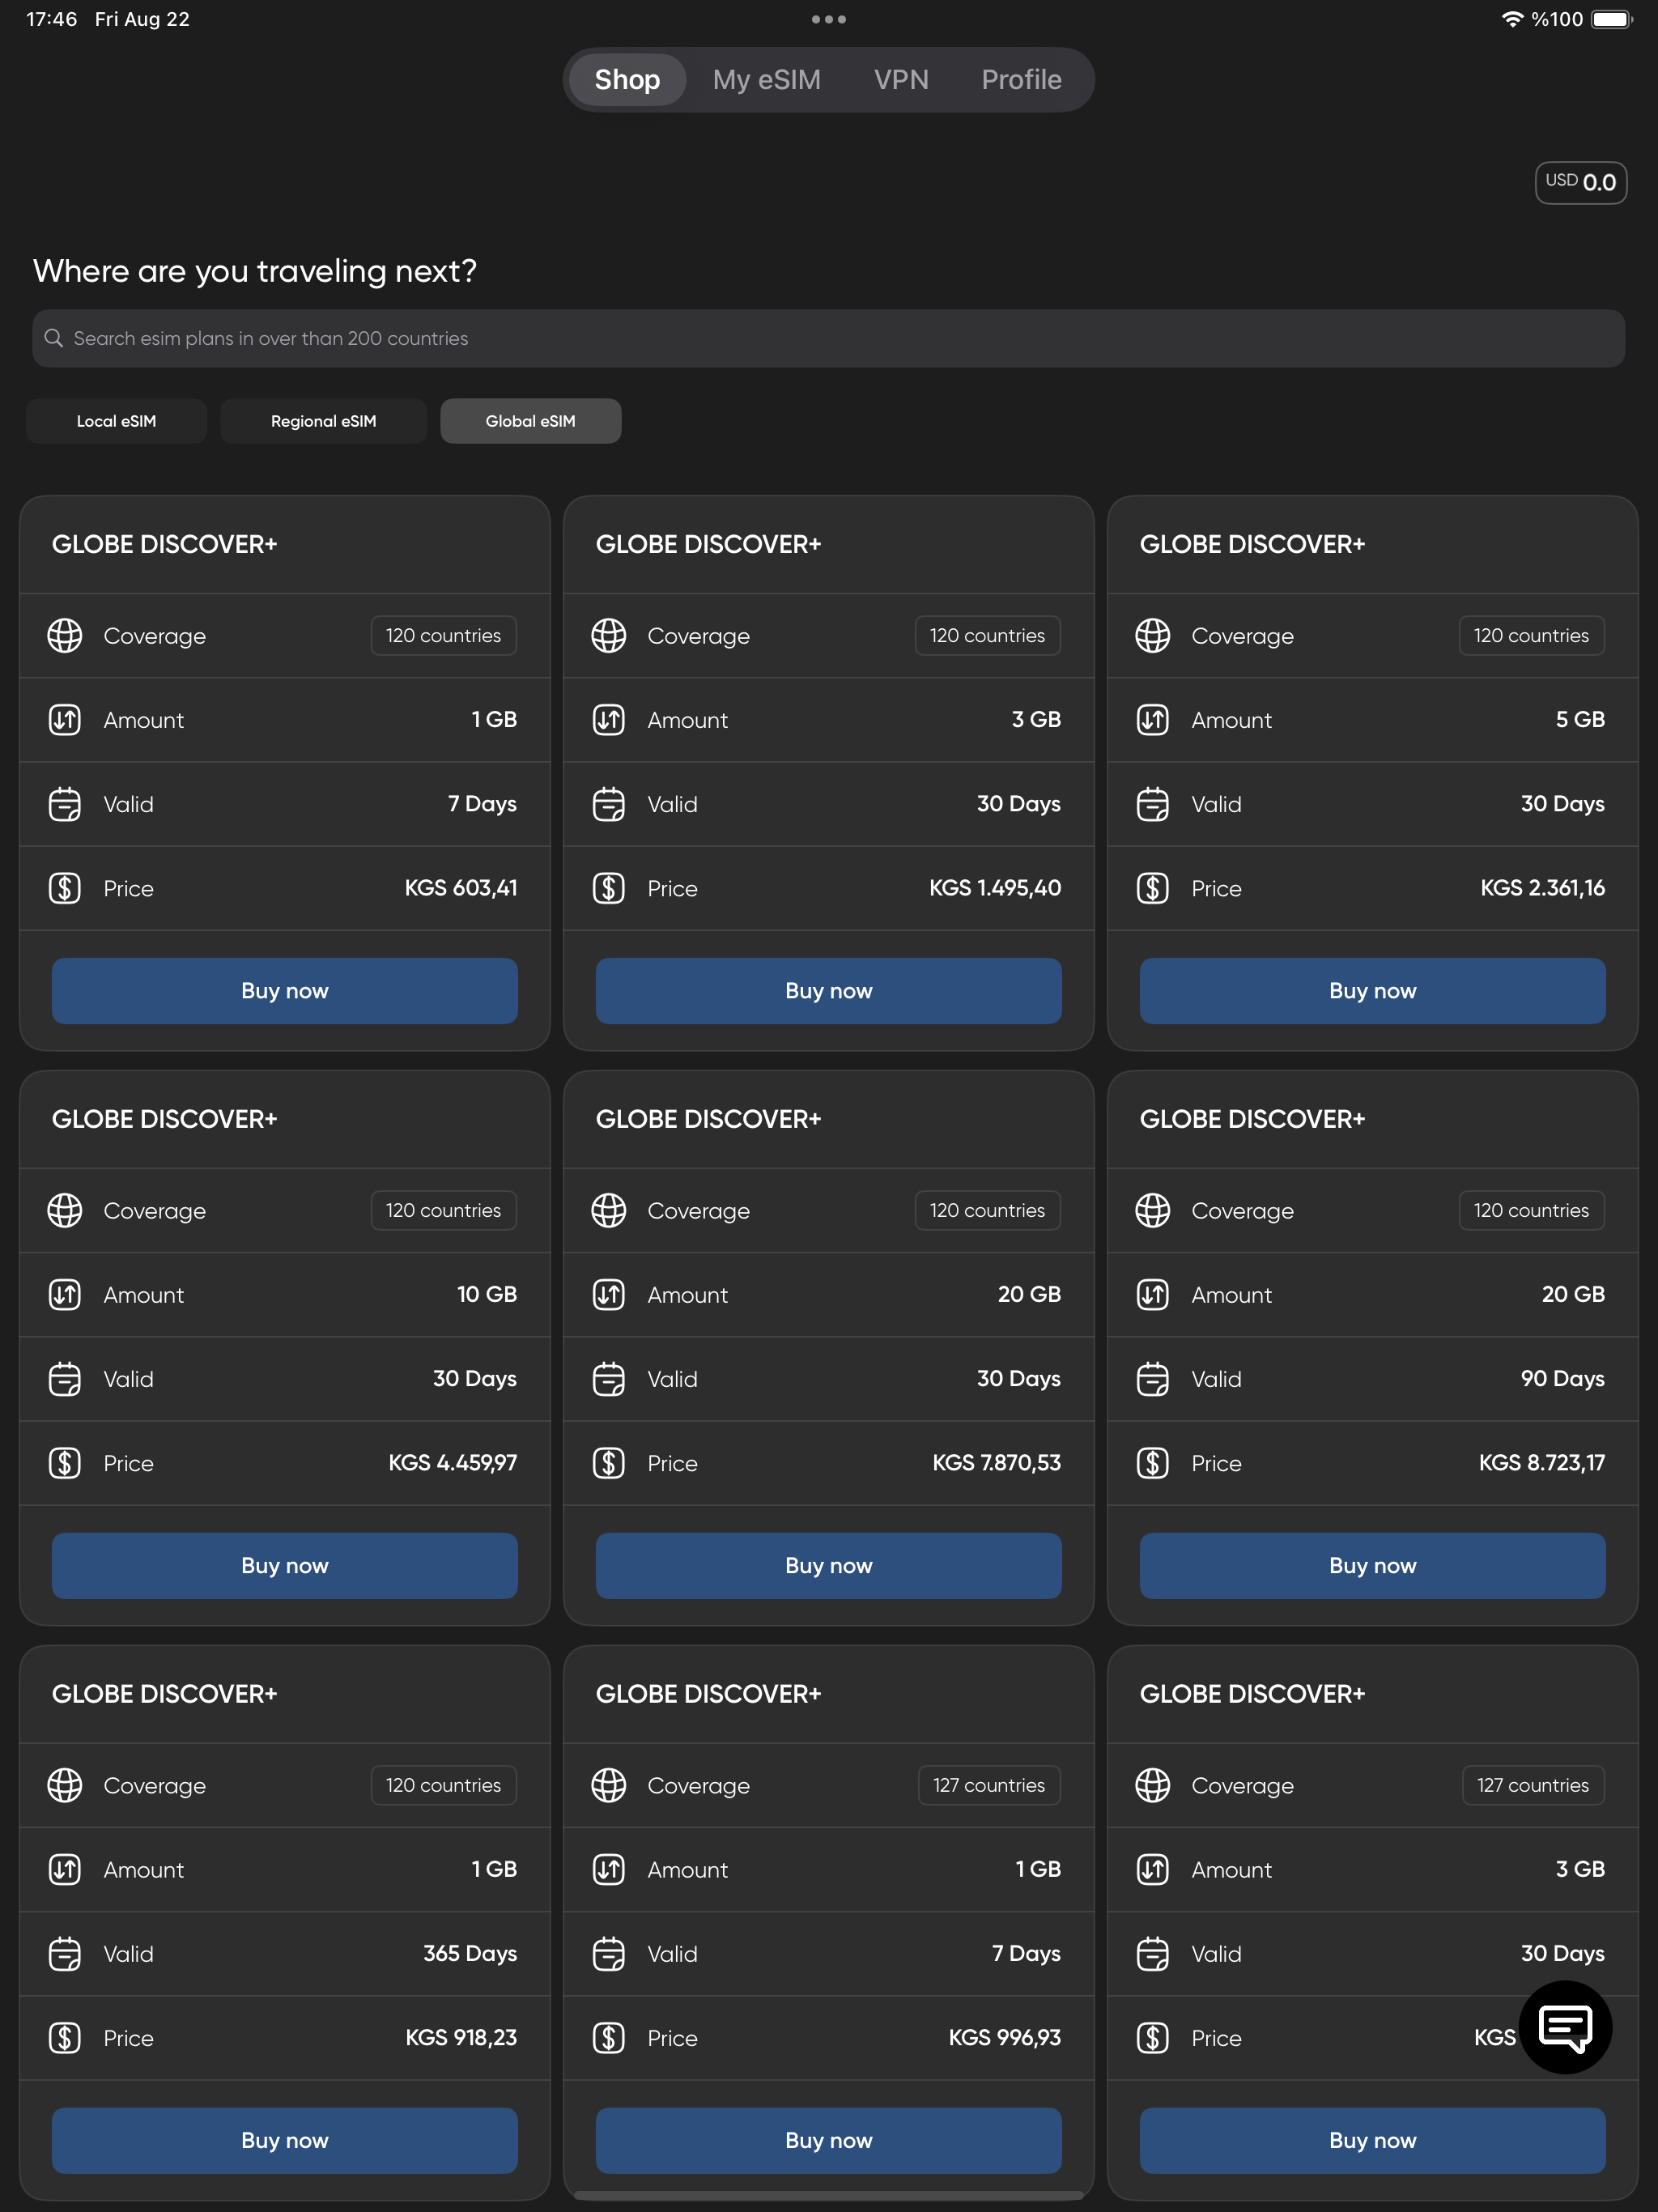
Task: Tap data icon on 365 Days card
Action: pos(65,1869)
